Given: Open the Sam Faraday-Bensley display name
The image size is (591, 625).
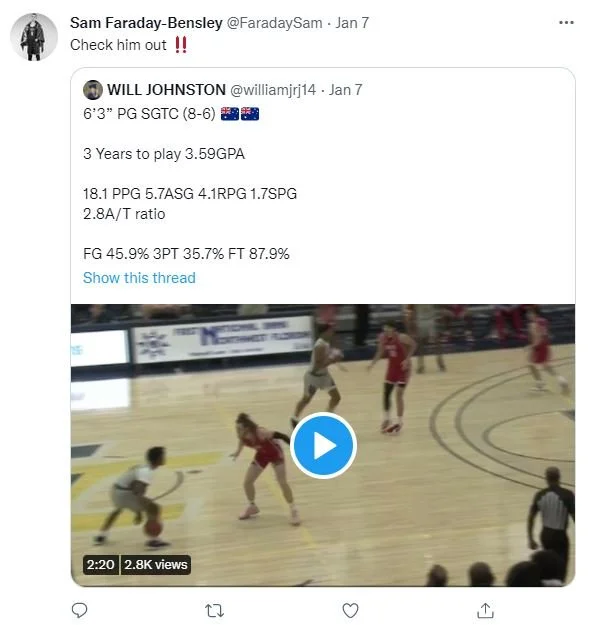Looking at the screenshot, I should point(146,23).
